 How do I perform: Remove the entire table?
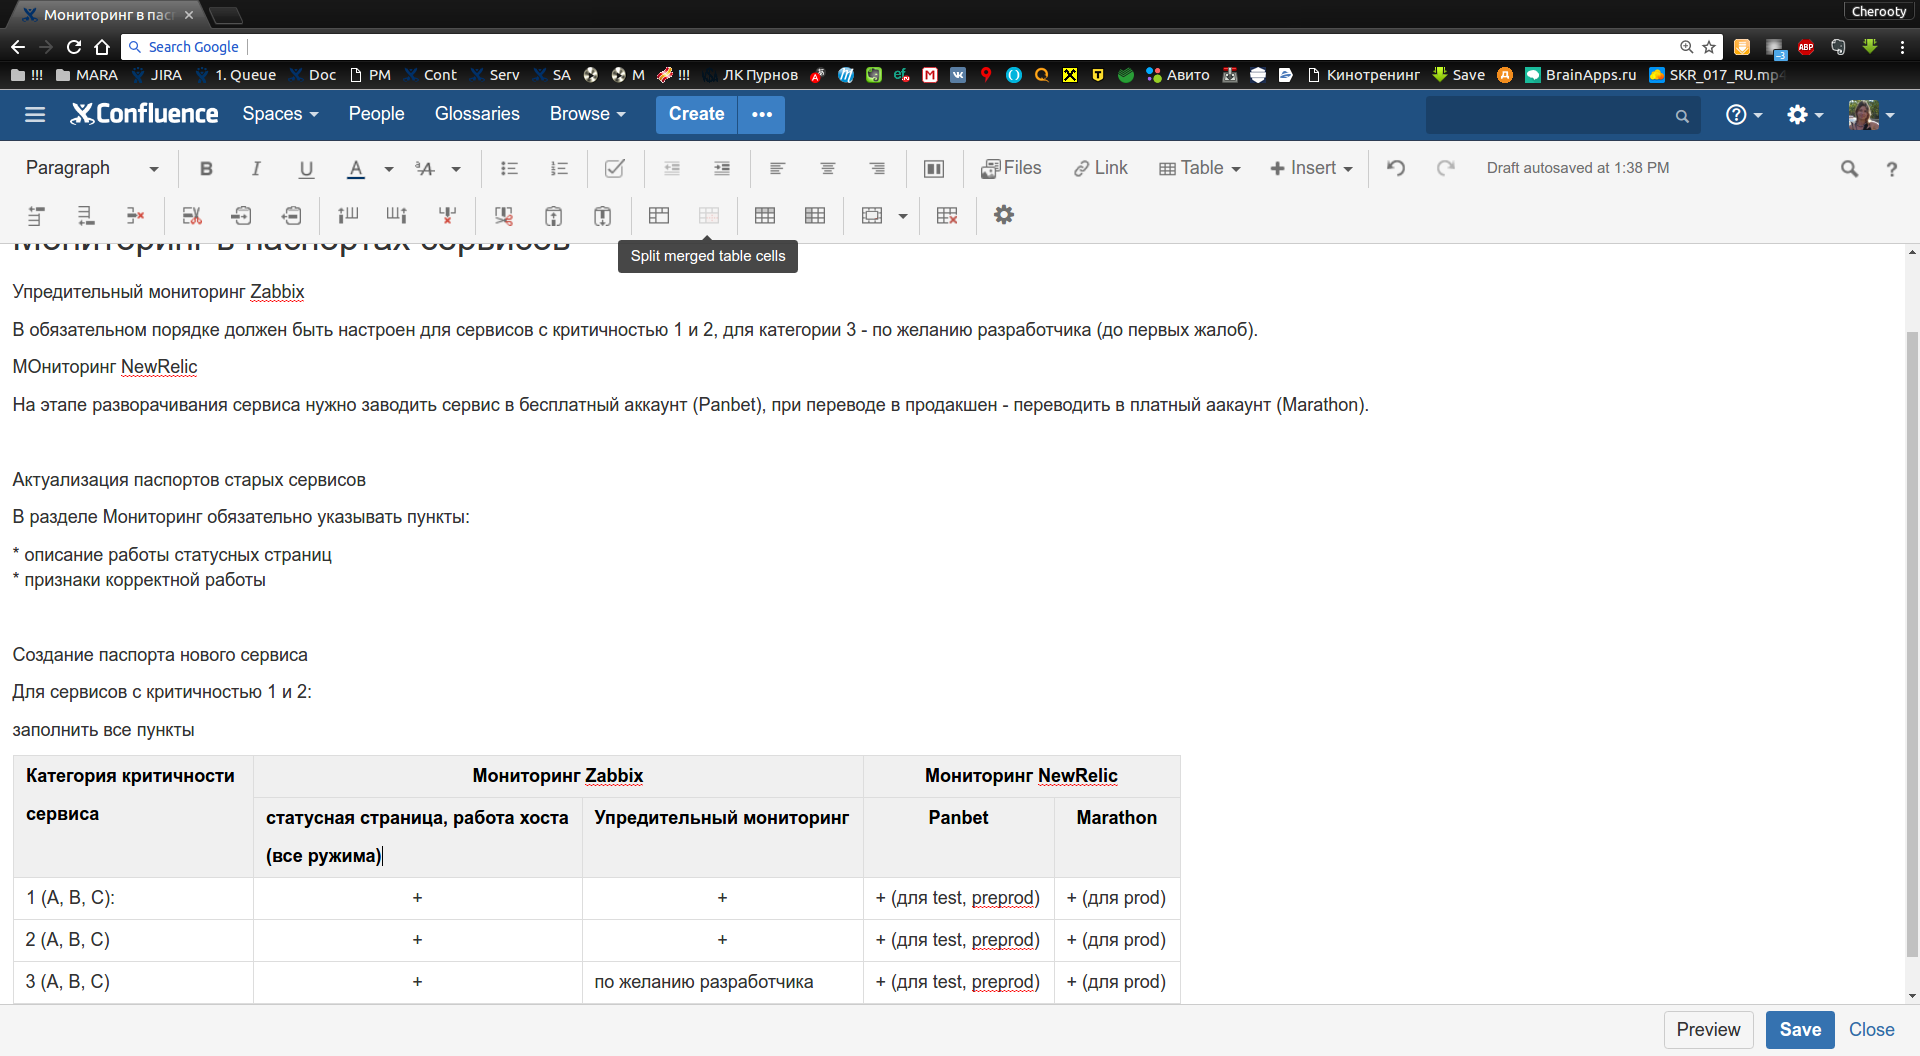click(x=947, y=216)
